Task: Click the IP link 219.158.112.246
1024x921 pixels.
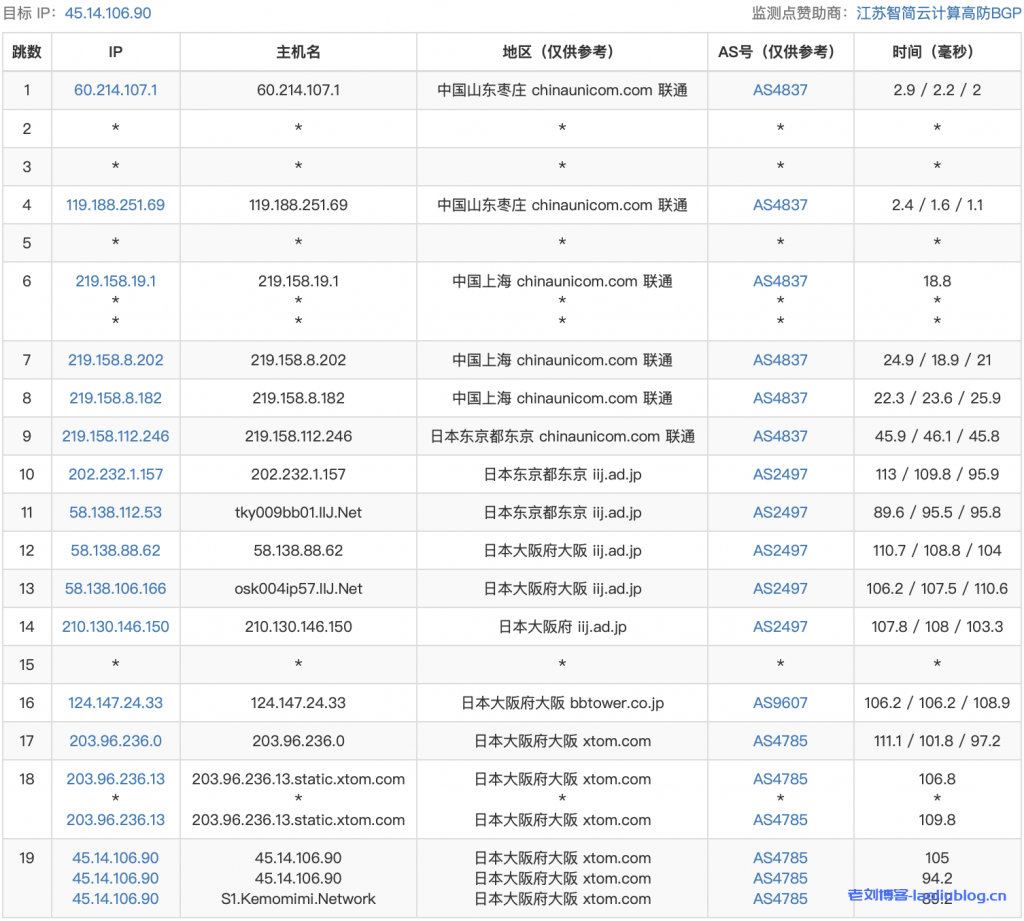Action: [115, 436]
